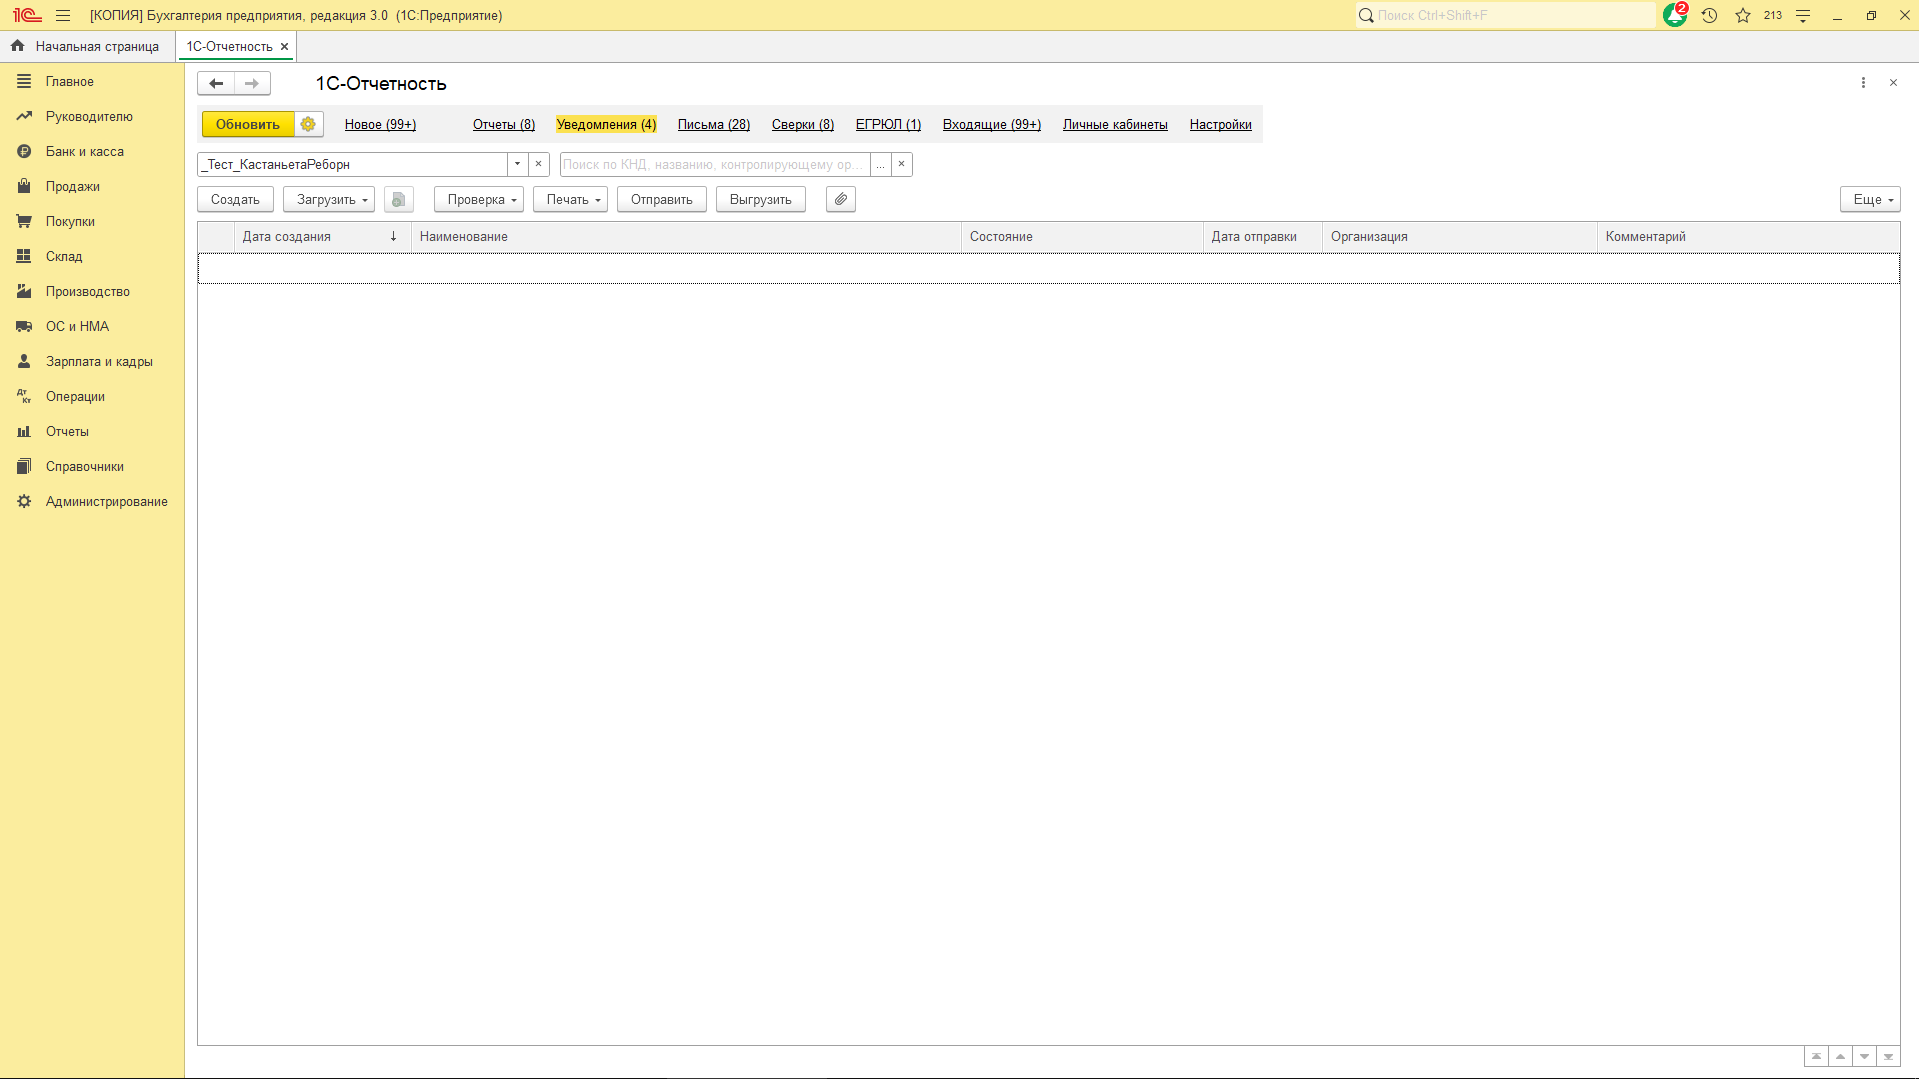The width and height of the screenshot is (1919, 1079).
Task: Open the Личные кабинеты link
Action: 1115,124
